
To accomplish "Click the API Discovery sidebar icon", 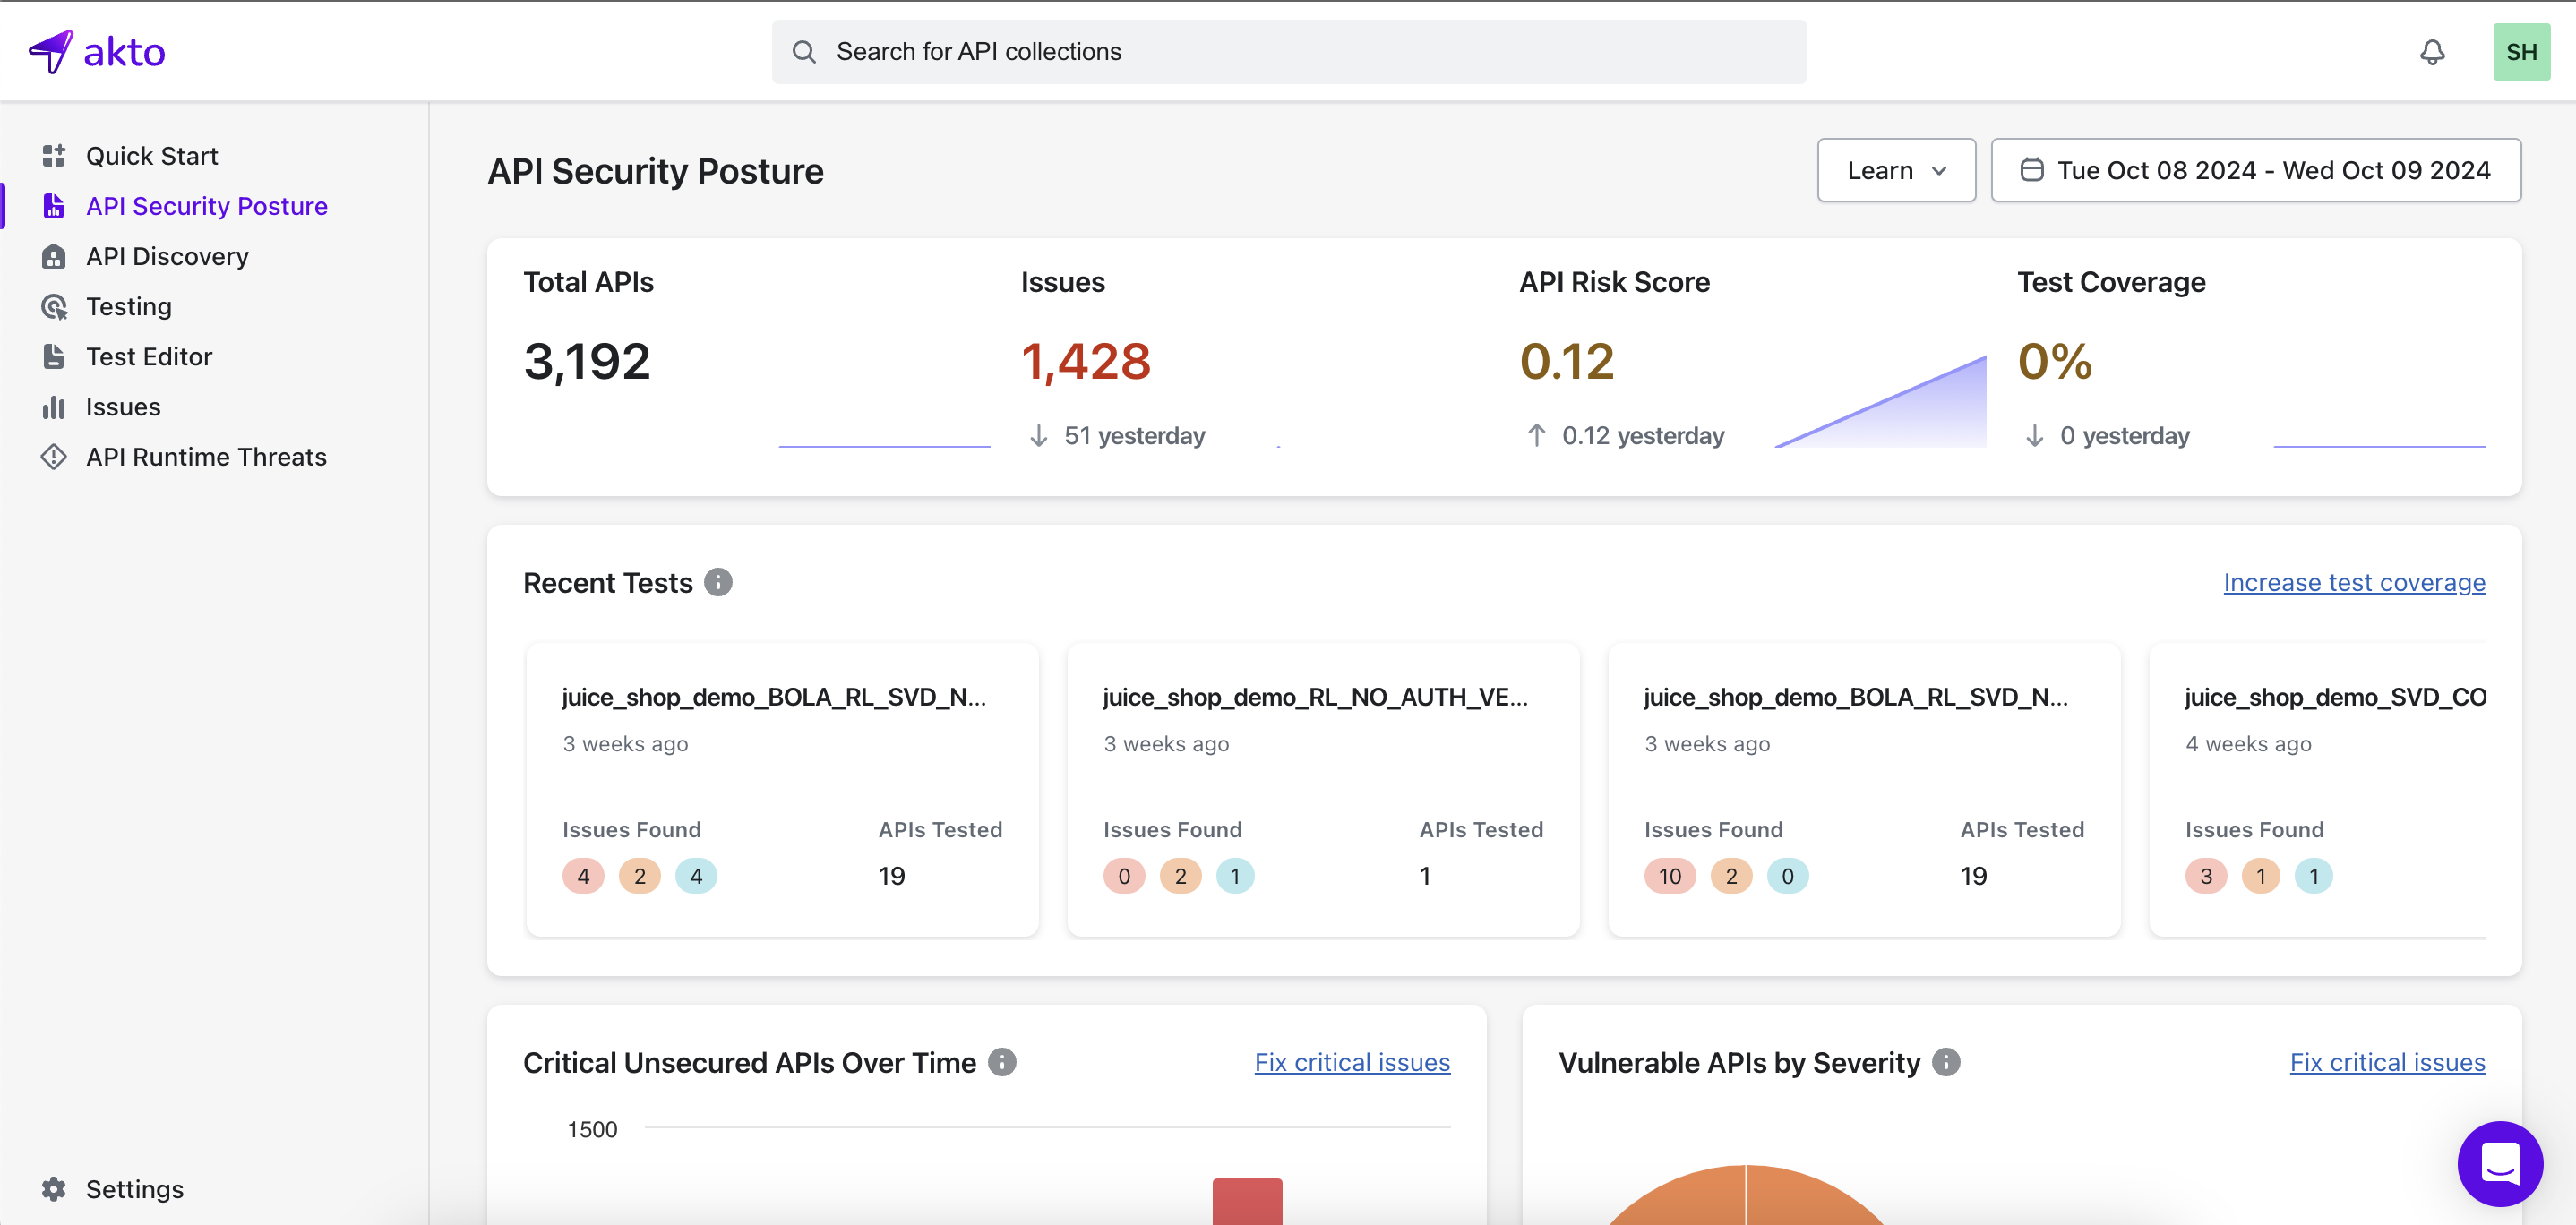I will point(54,257).
